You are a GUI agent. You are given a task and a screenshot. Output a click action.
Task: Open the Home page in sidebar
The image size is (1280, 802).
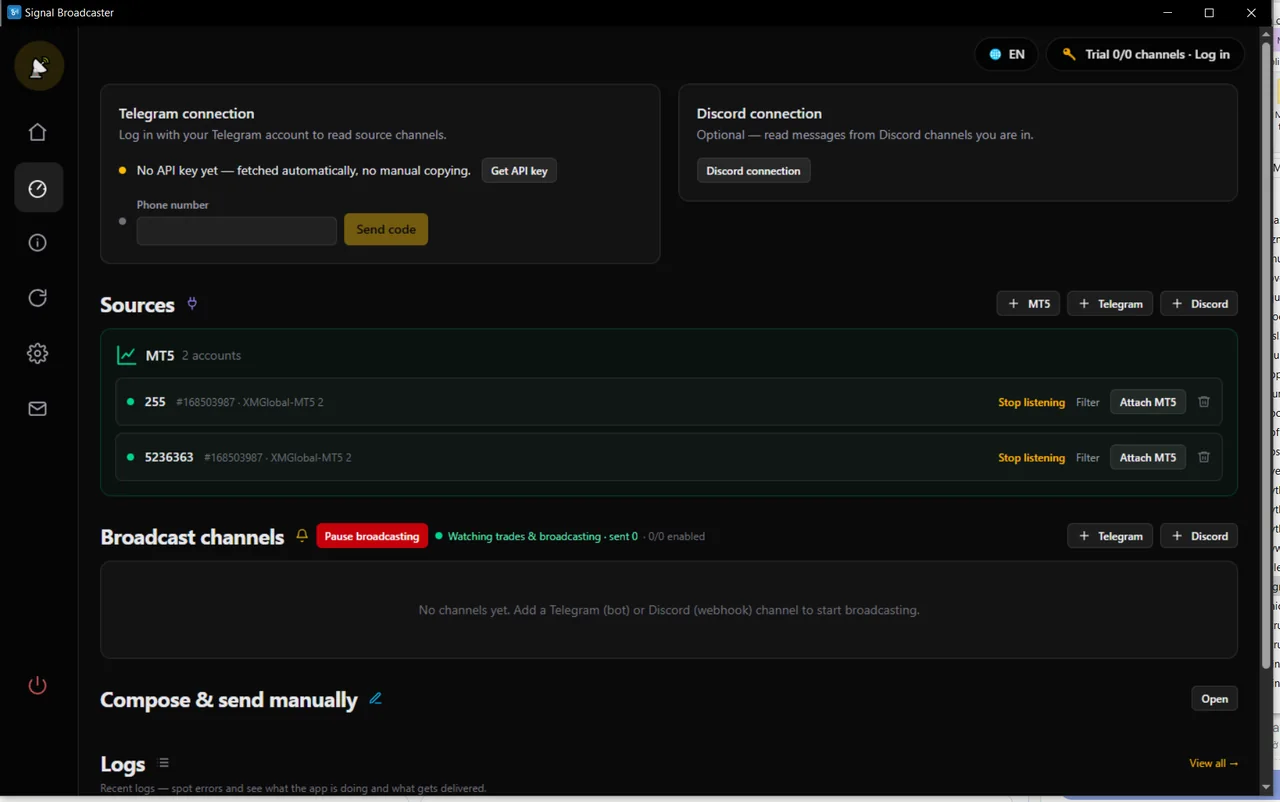tap(38, 132)
